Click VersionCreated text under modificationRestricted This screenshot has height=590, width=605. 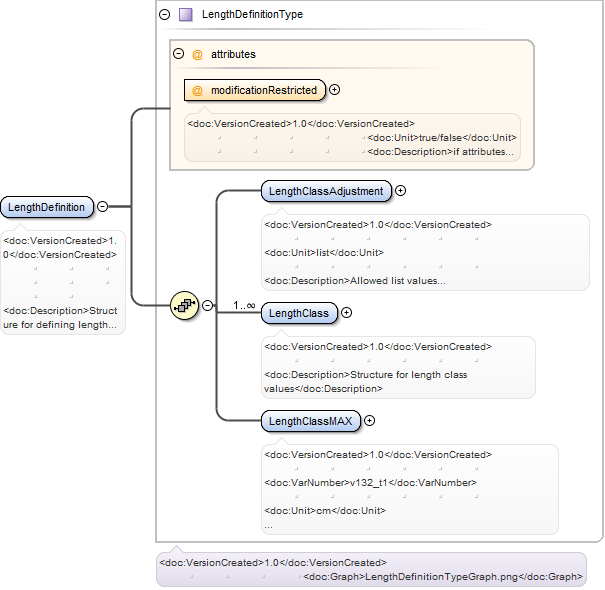point(301,123)
